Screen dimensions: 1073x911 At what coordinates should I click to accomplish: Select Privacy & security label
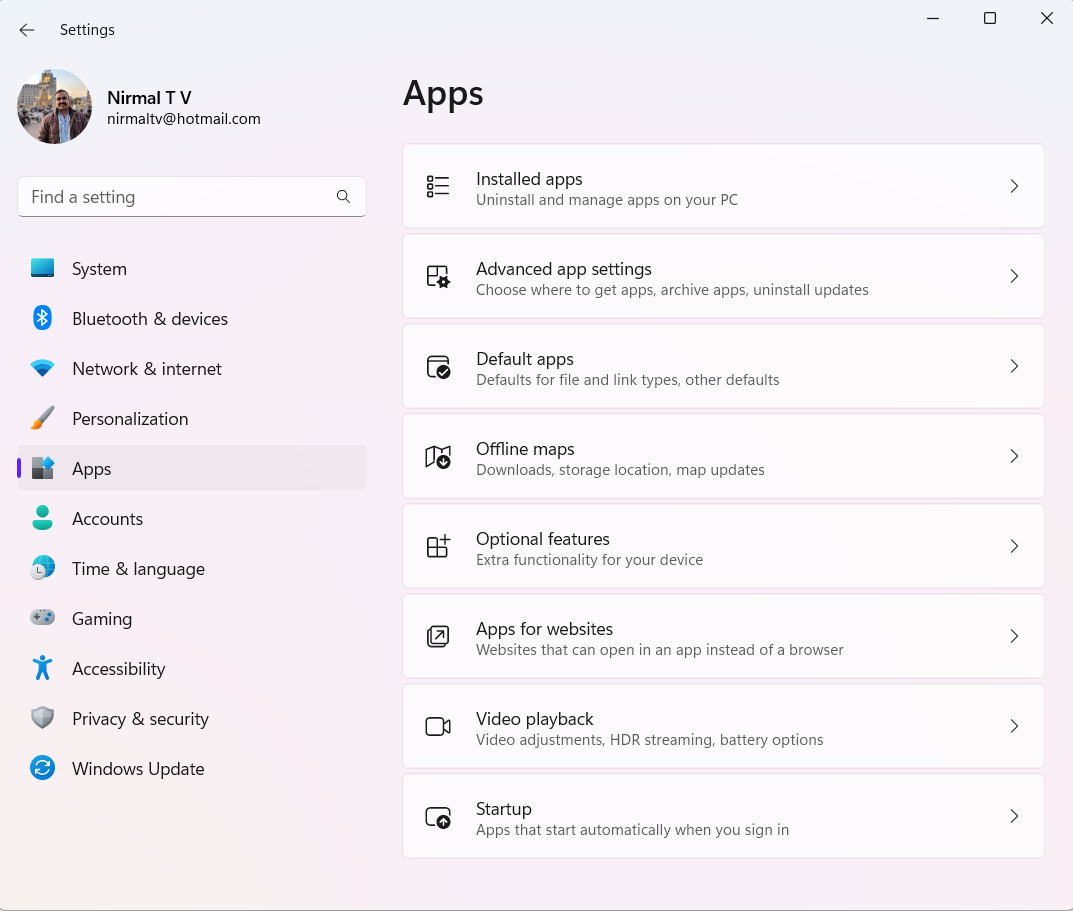point(140,719)
